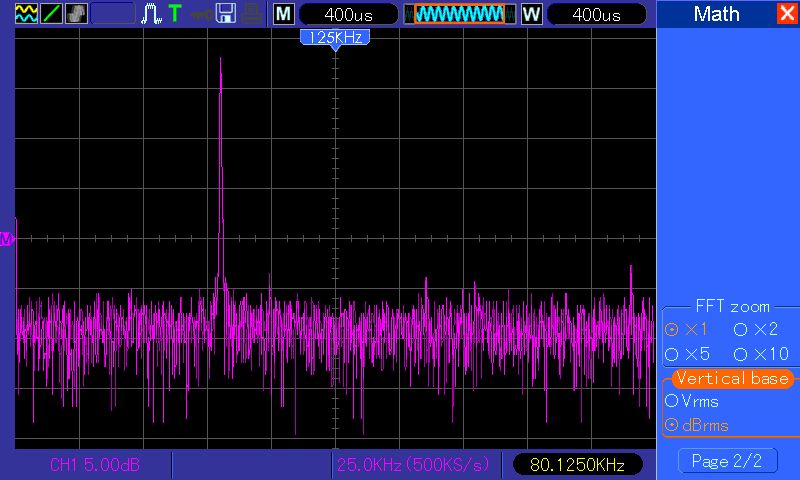Screen dimensions: 800x480
Task: Click the Page 2/2 button
Action: pos(727,461)
